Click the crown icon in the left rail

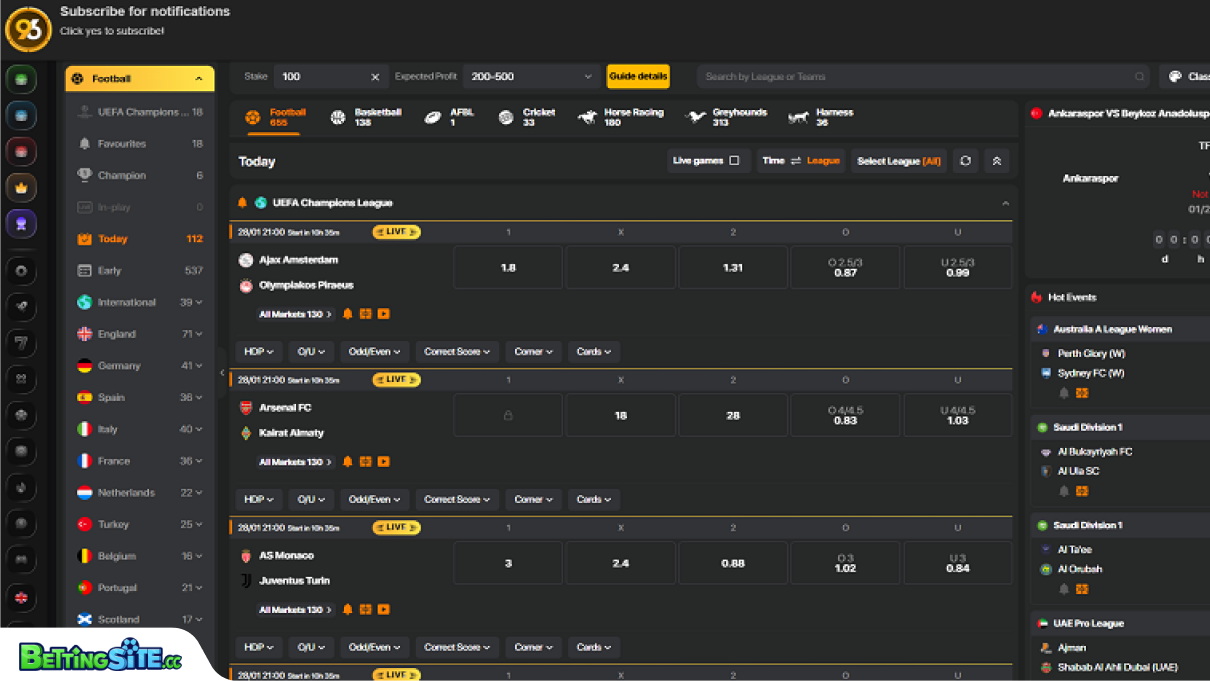point(22,187)
